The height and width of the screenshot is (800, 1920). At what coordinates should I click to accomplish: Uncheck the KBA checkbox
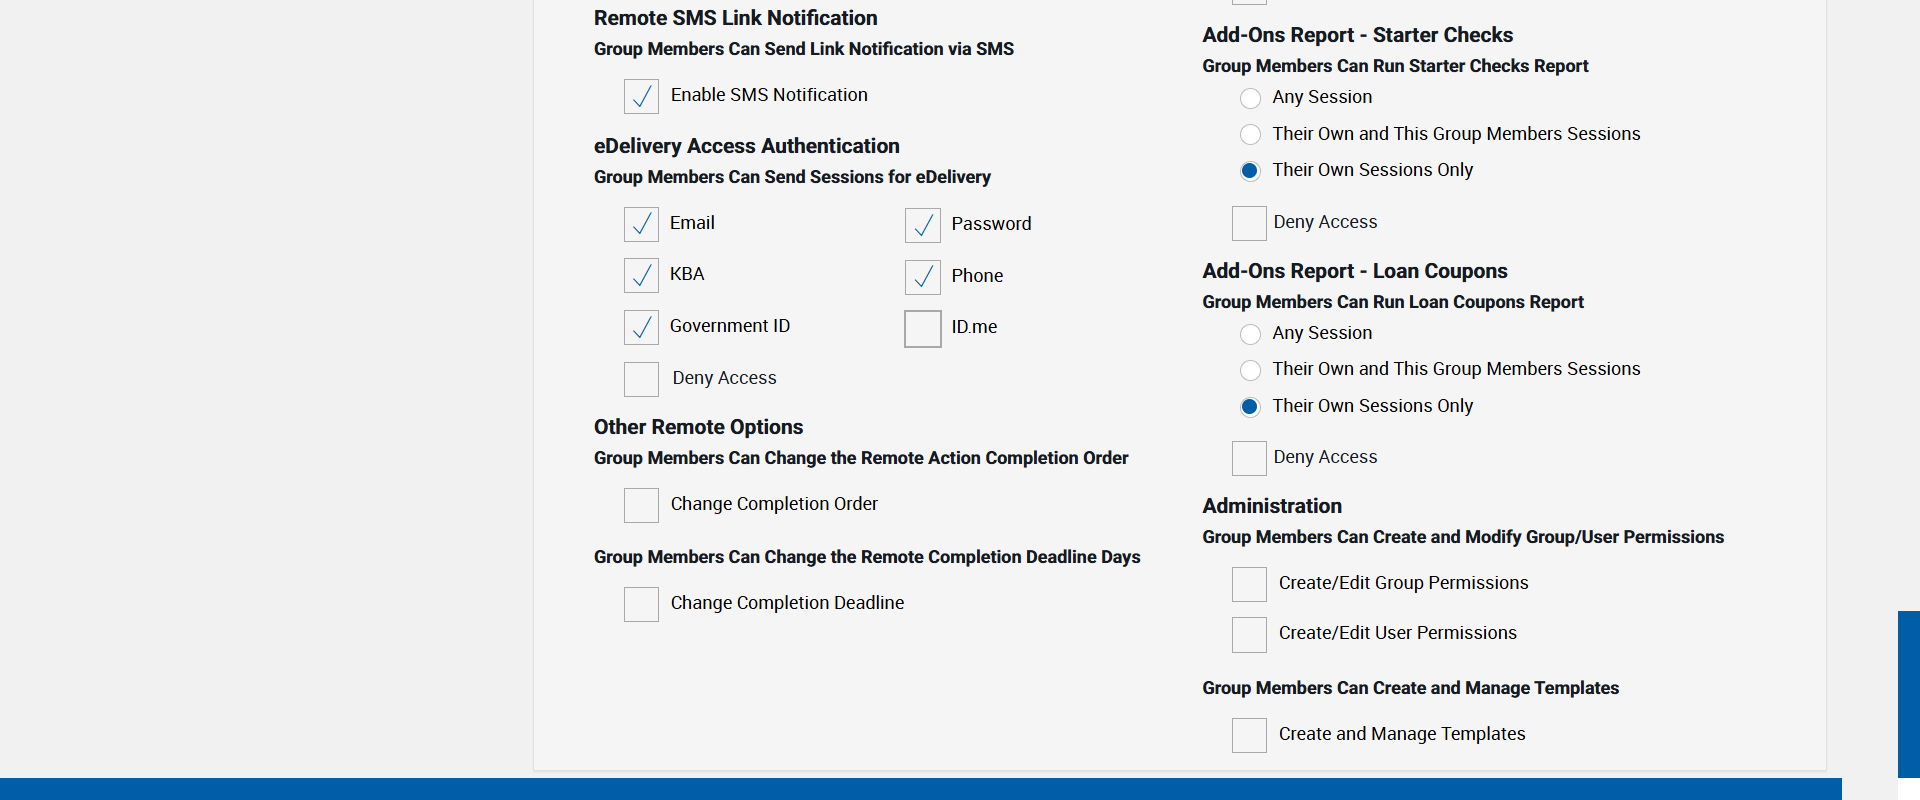(641, 275)
